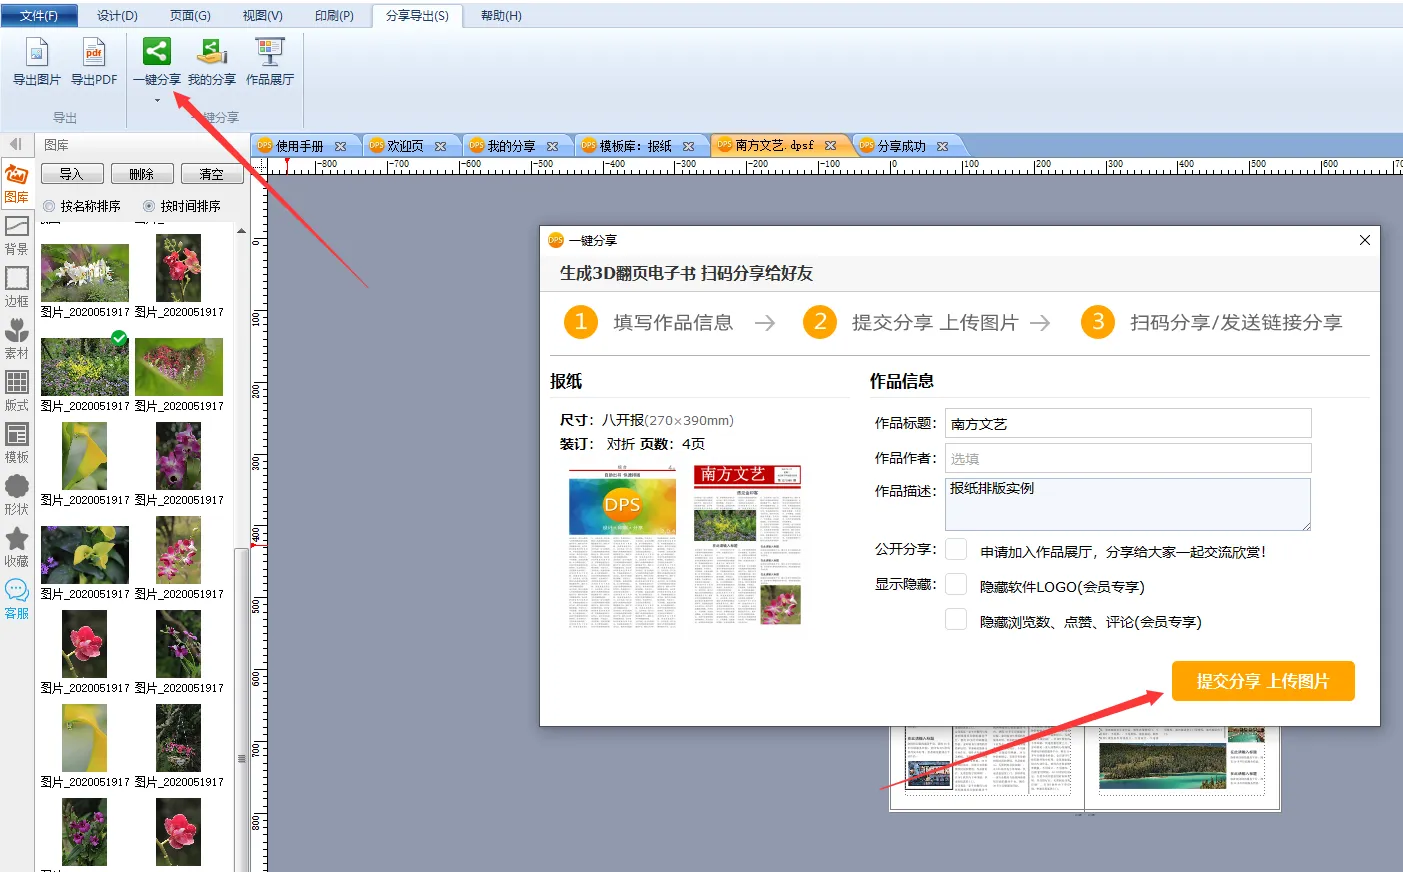Click the 提交分享 上传图片 button

click(1262, 681)
